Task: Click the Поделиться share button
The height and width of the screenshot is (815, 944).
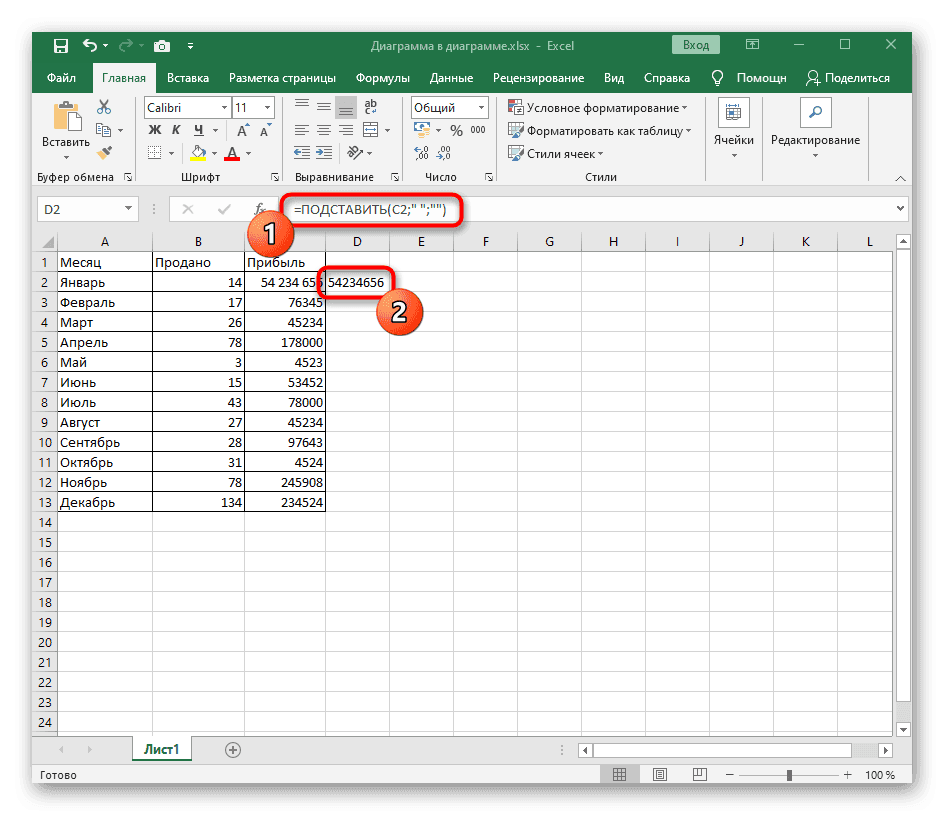Action: pyautogui.click(x=848, y=78)
